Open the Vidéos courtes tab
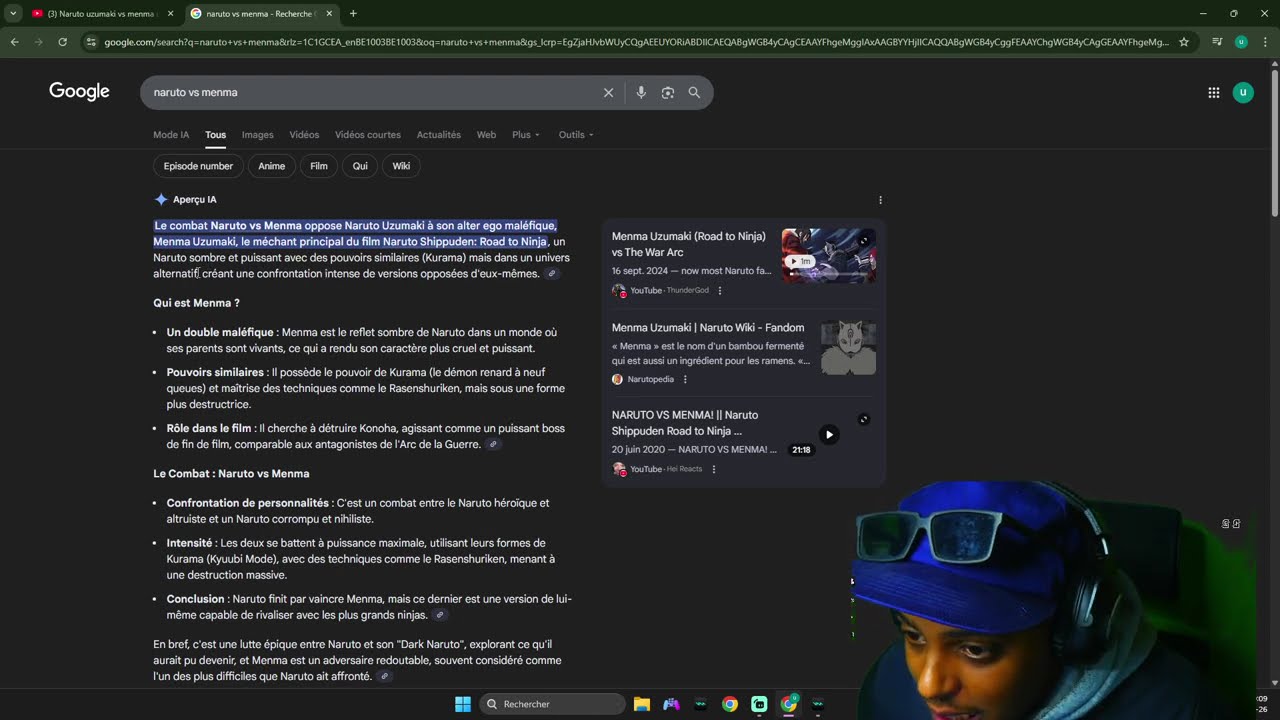Viewport: 1280px width, 720px height. [x=368, y=135]
